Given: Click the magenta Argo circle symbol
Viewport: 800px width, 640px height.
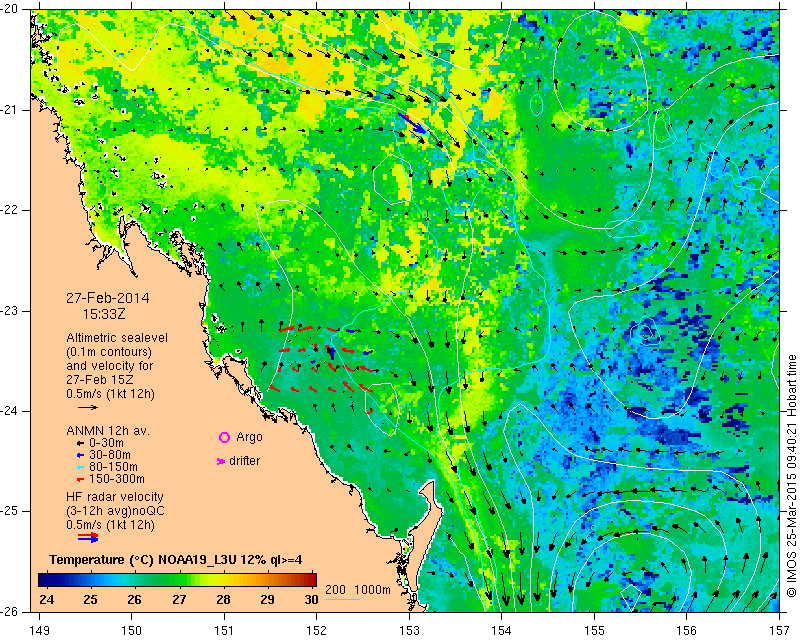Looking at the screenshot, I should pyautogui.click(x=224, y=437).
